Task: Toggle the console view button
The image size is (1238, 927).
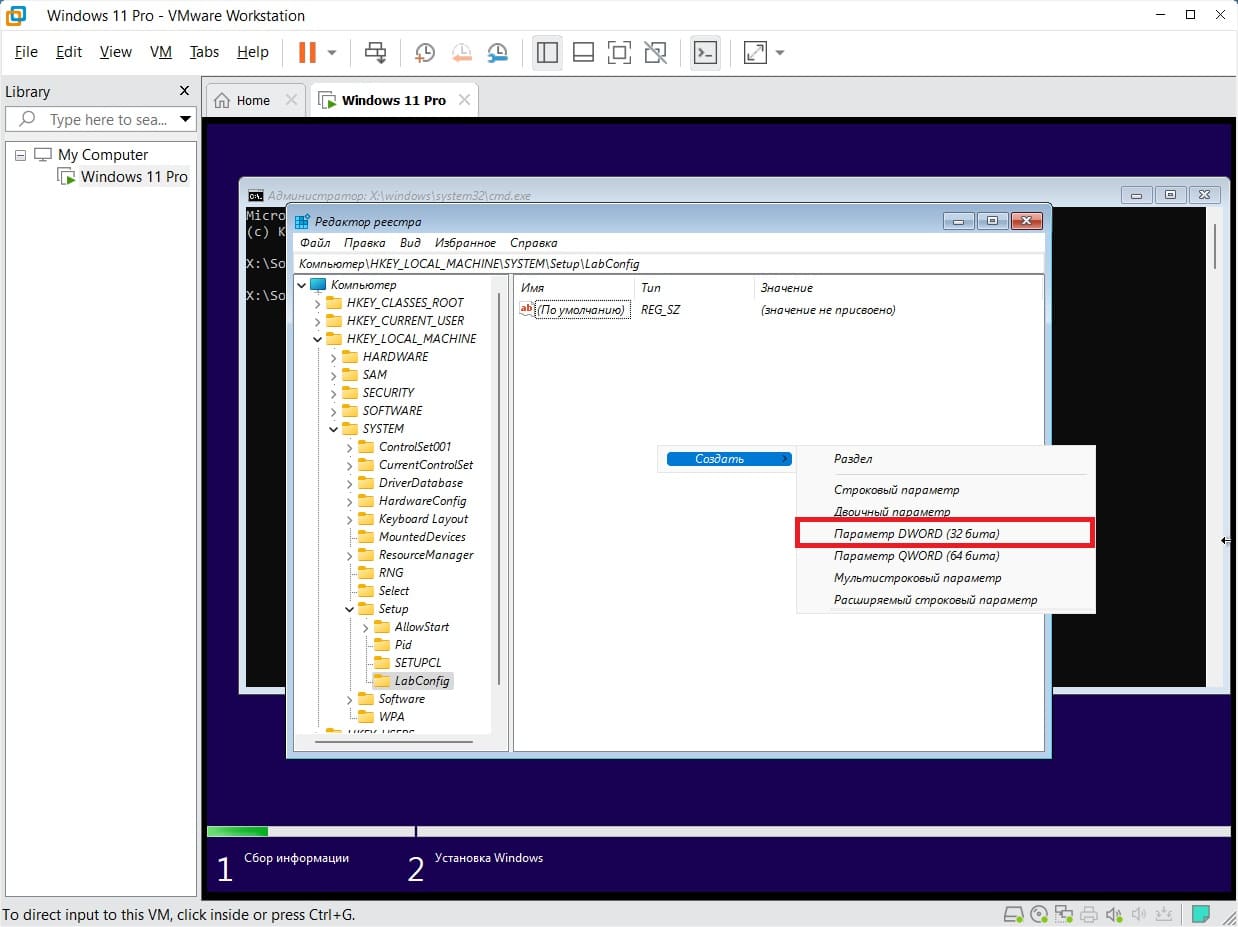Action: [705, 52]
